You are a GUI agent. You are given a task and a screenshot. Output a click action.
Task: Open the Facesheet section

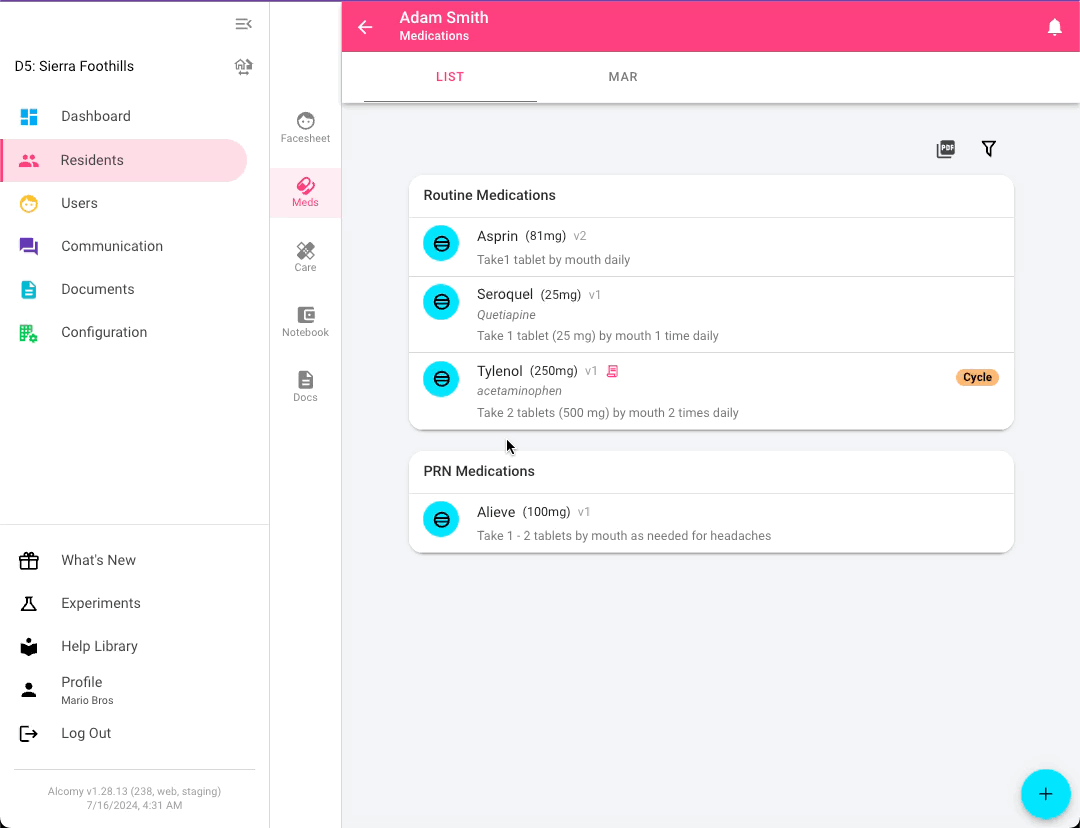pyautogui.click(x=305, y=127)
